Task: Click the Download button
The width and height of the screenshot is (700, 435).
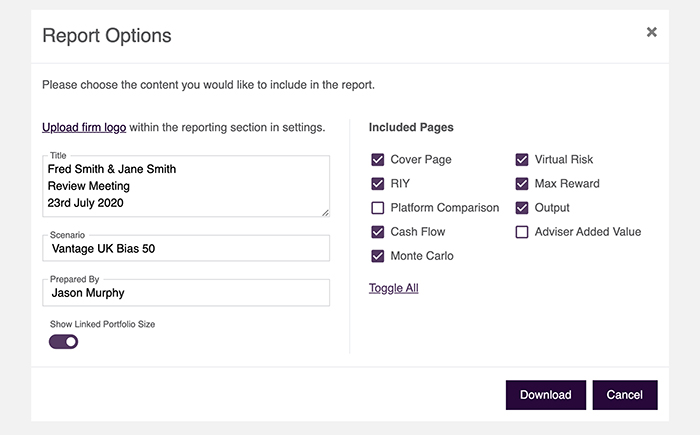Action: (x=546, y=395)
